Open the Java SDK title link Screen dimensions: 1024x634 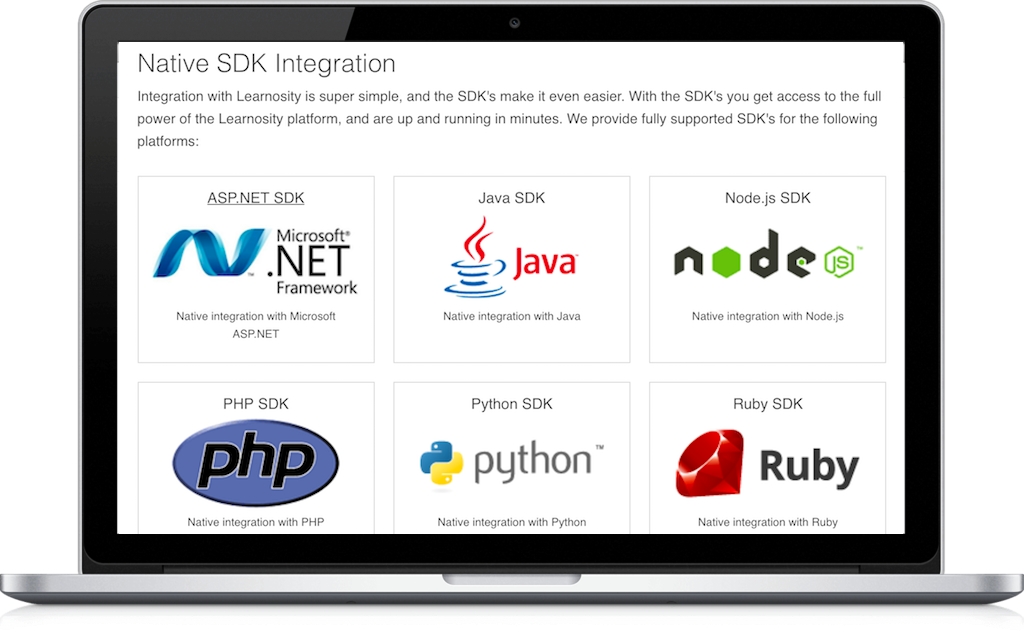511,198
